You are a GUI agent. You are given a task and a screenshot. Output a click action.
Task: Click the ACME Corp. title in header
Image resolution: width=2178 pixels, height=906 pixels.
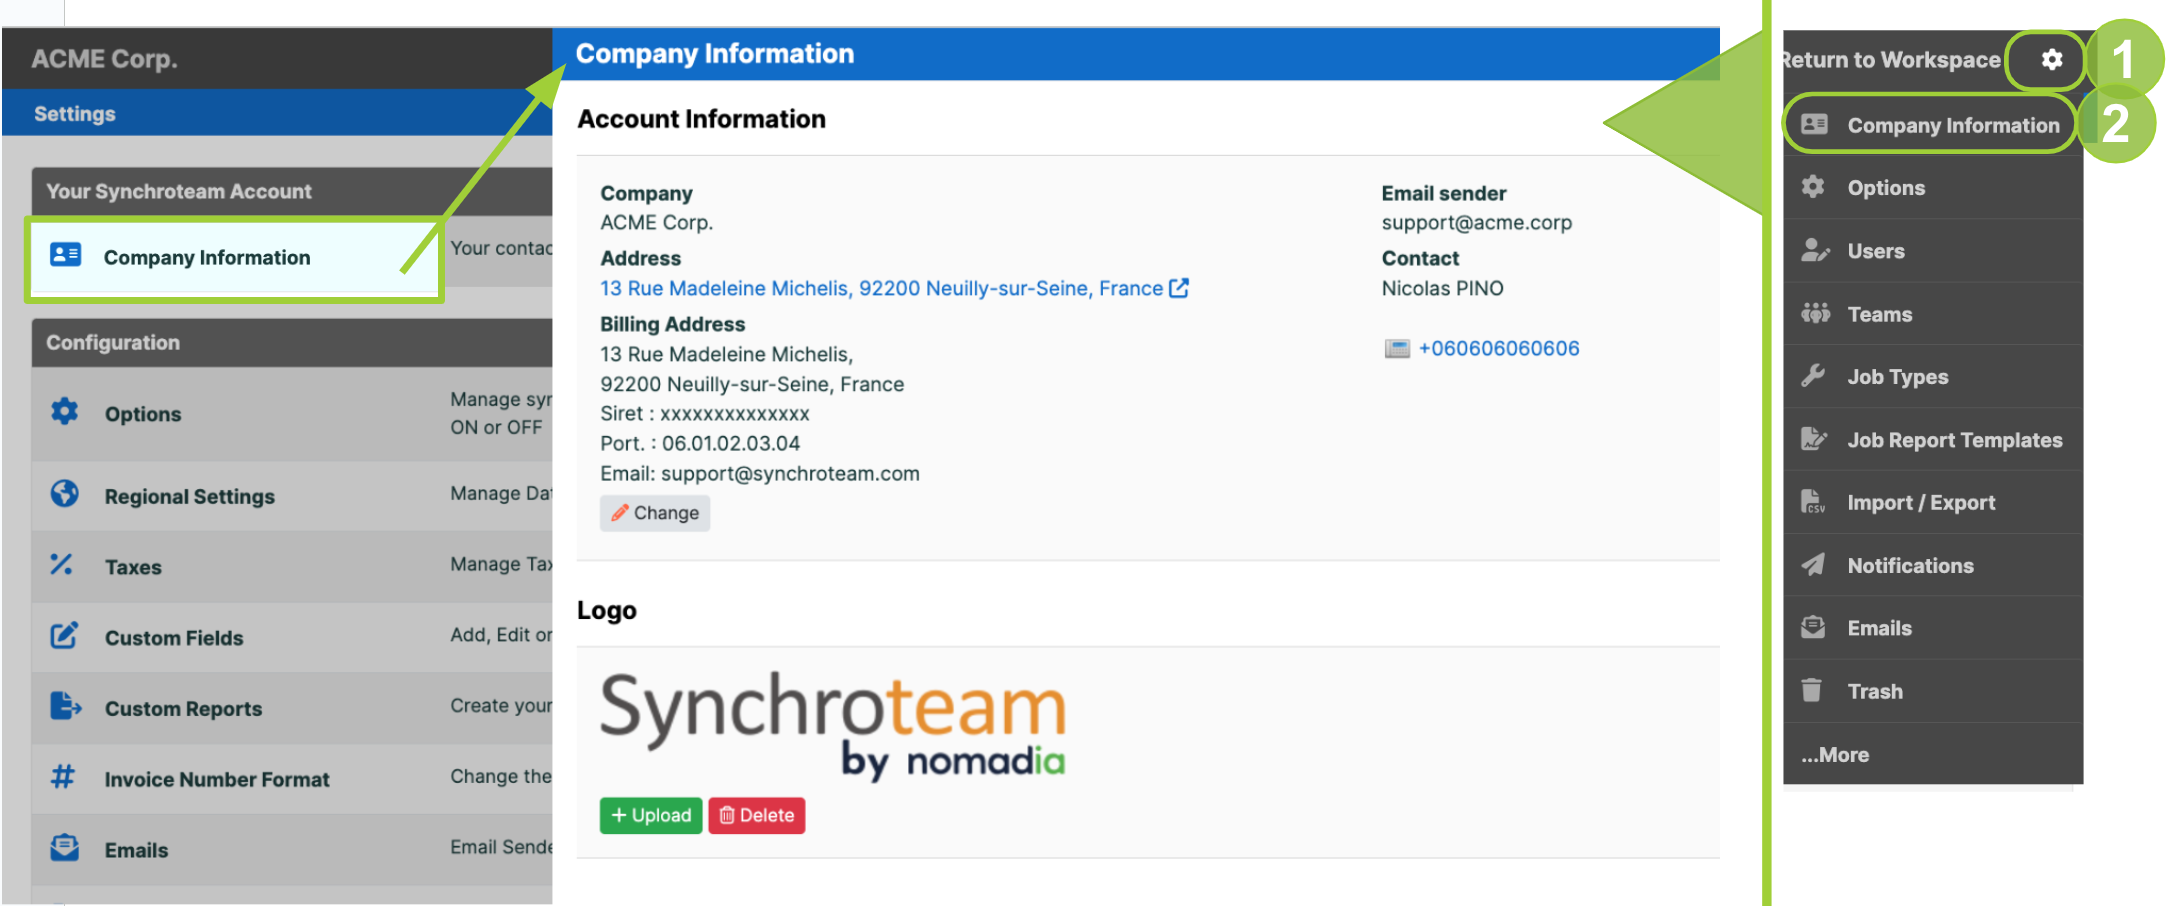coord(104,59)
